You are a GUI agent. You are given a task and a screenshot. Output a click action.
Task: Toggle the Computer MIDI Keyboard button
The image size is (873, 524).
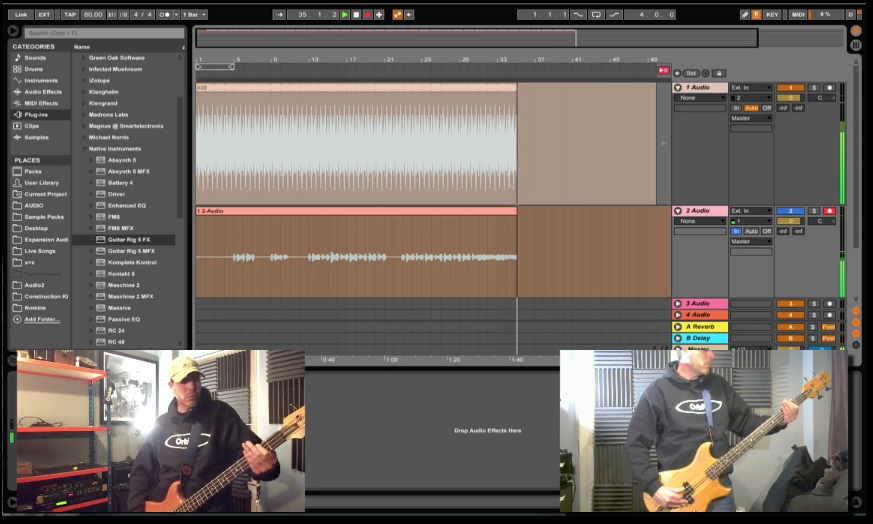point(756,14)
